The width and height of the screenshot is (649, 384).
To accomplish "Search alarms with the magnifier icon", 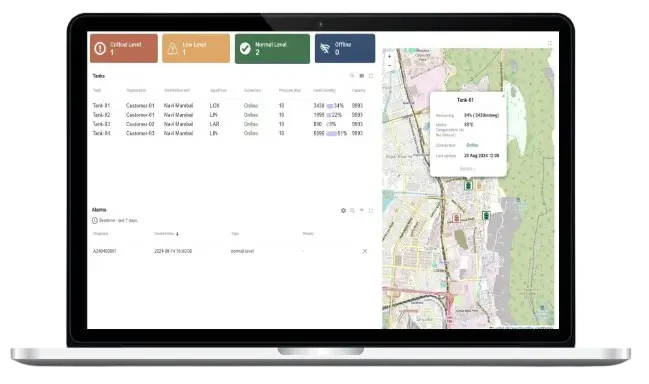I will [352, 211].
